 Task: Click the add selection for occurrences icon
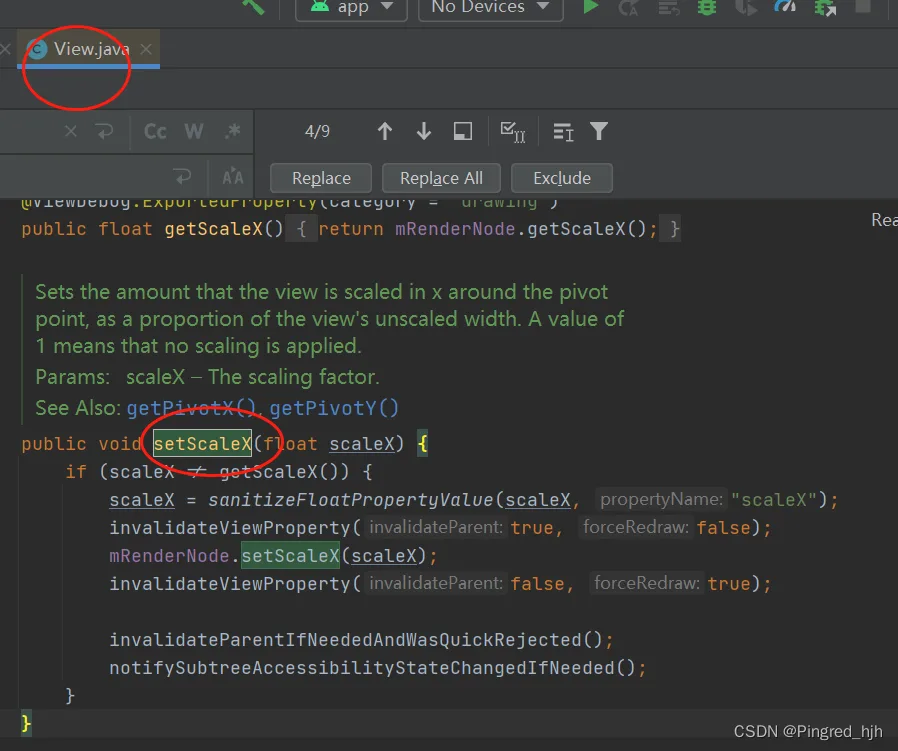[513, 132]
